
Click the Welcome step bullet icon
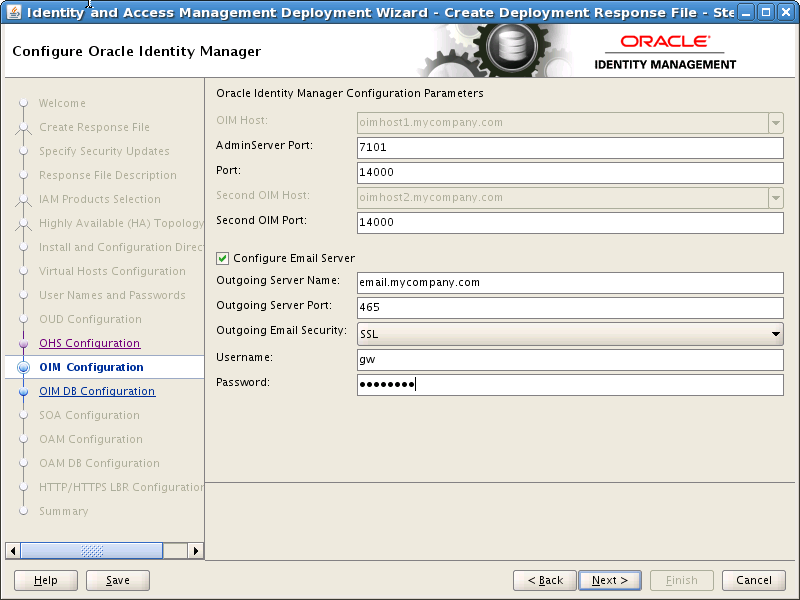coord(23,103)
